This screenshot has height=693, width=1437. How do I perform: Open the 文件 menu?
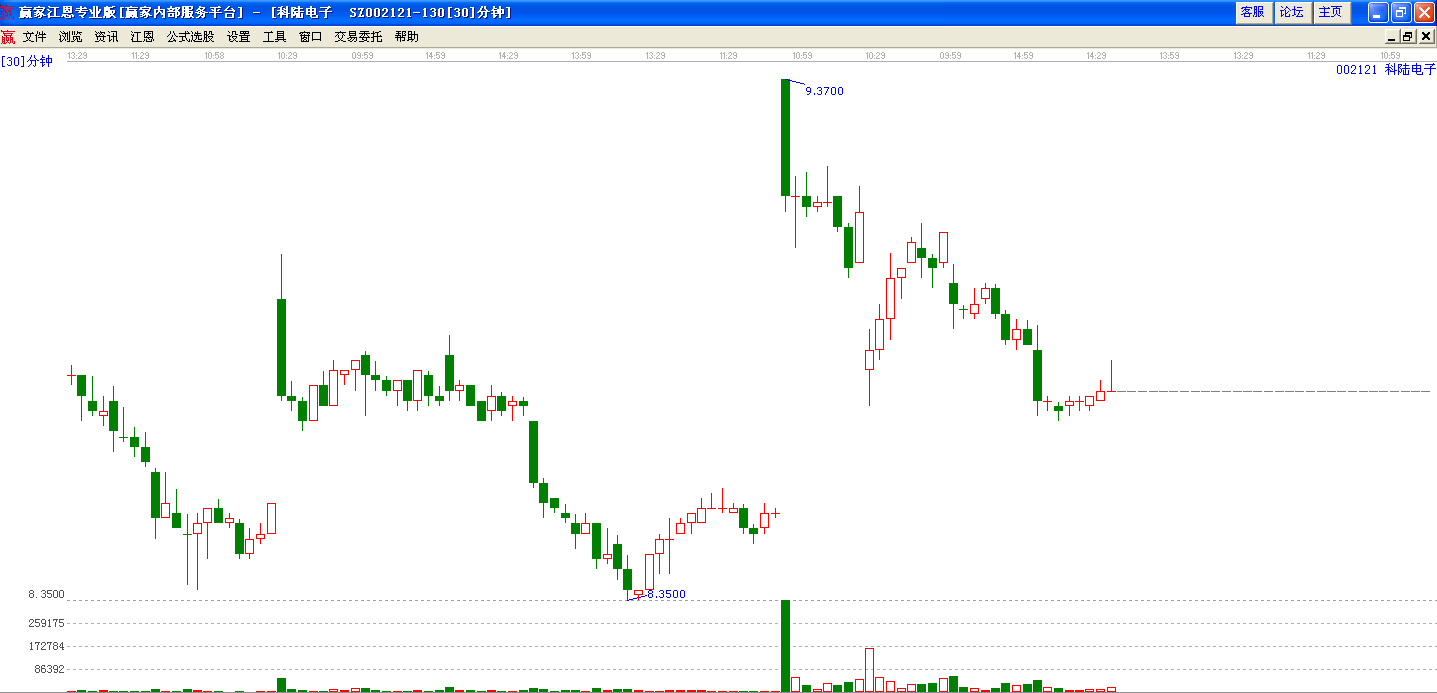click(x=35, y=37)
